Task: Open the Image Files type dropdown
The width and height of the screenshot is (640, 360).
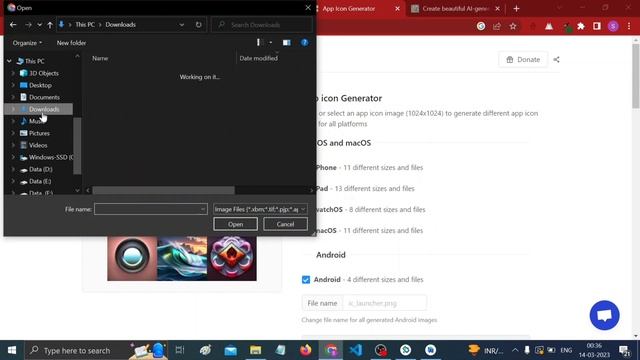Action: 260,209
